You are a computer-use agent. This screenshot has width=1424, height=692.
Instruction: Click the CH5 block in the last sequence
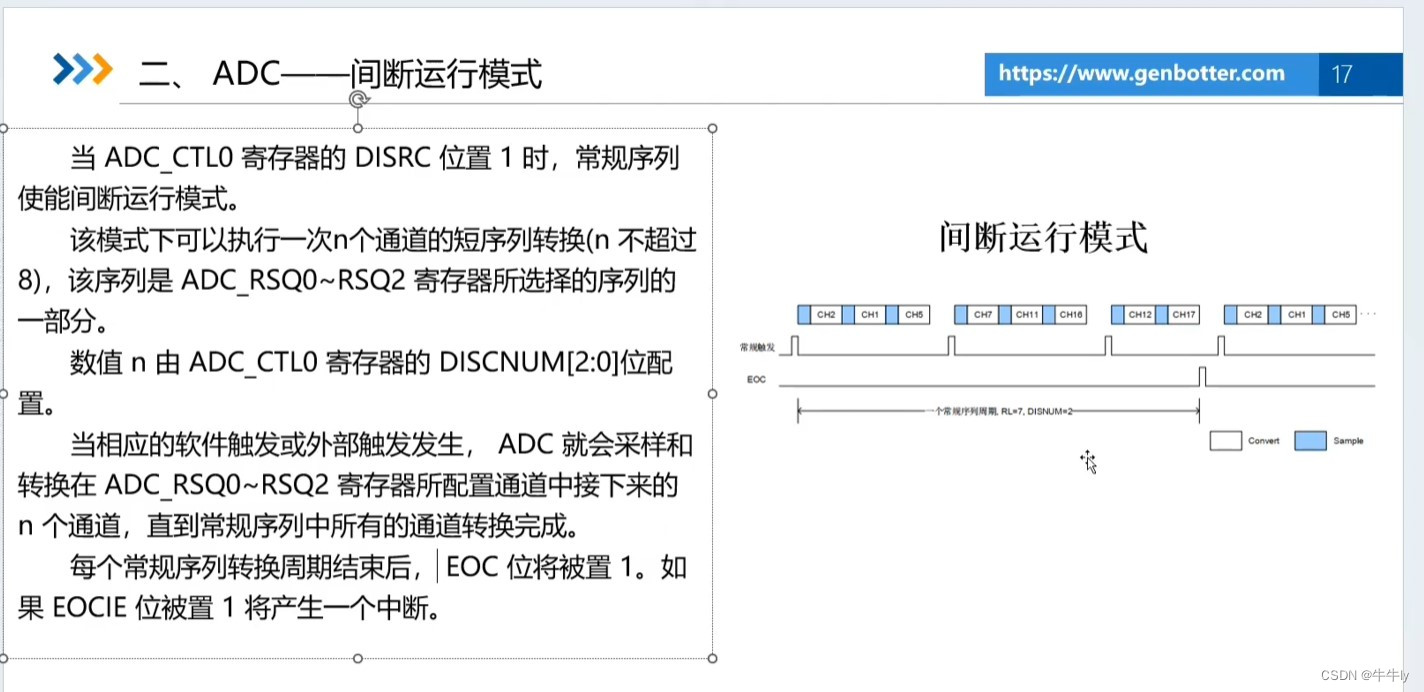click(x=1340, y=314)
